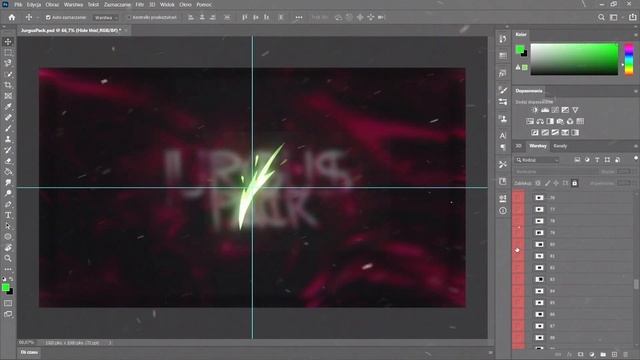Open the Kolor panel menu
The width and height of the screenshot is (640, 360).
click(636, 35)
